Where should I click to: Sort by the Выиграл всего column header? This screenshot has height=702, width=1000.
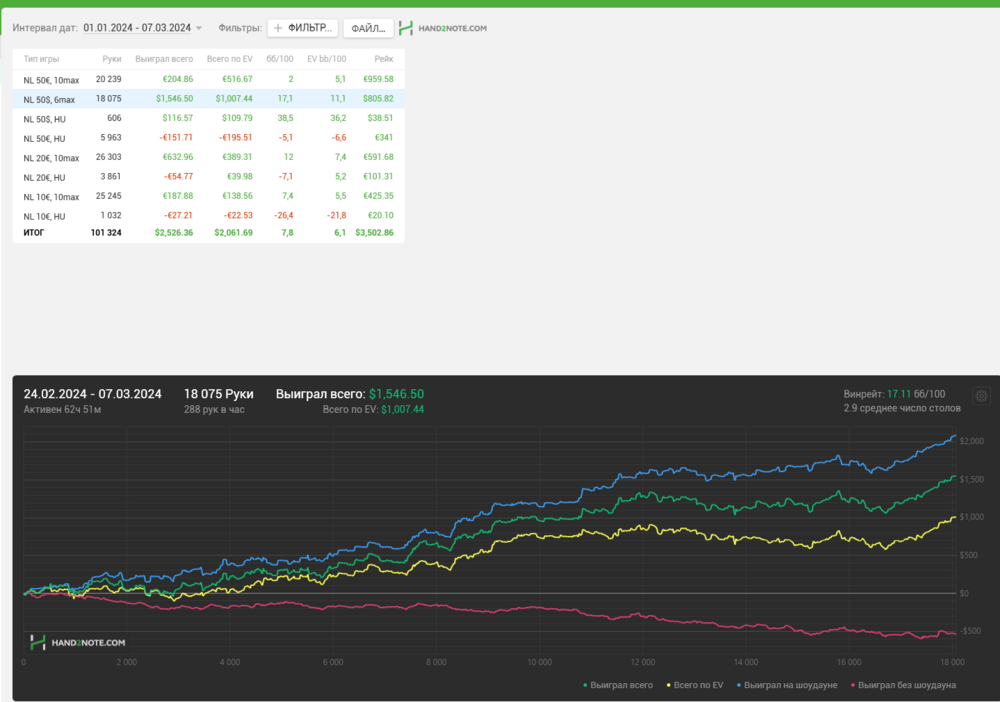(164, 59)
